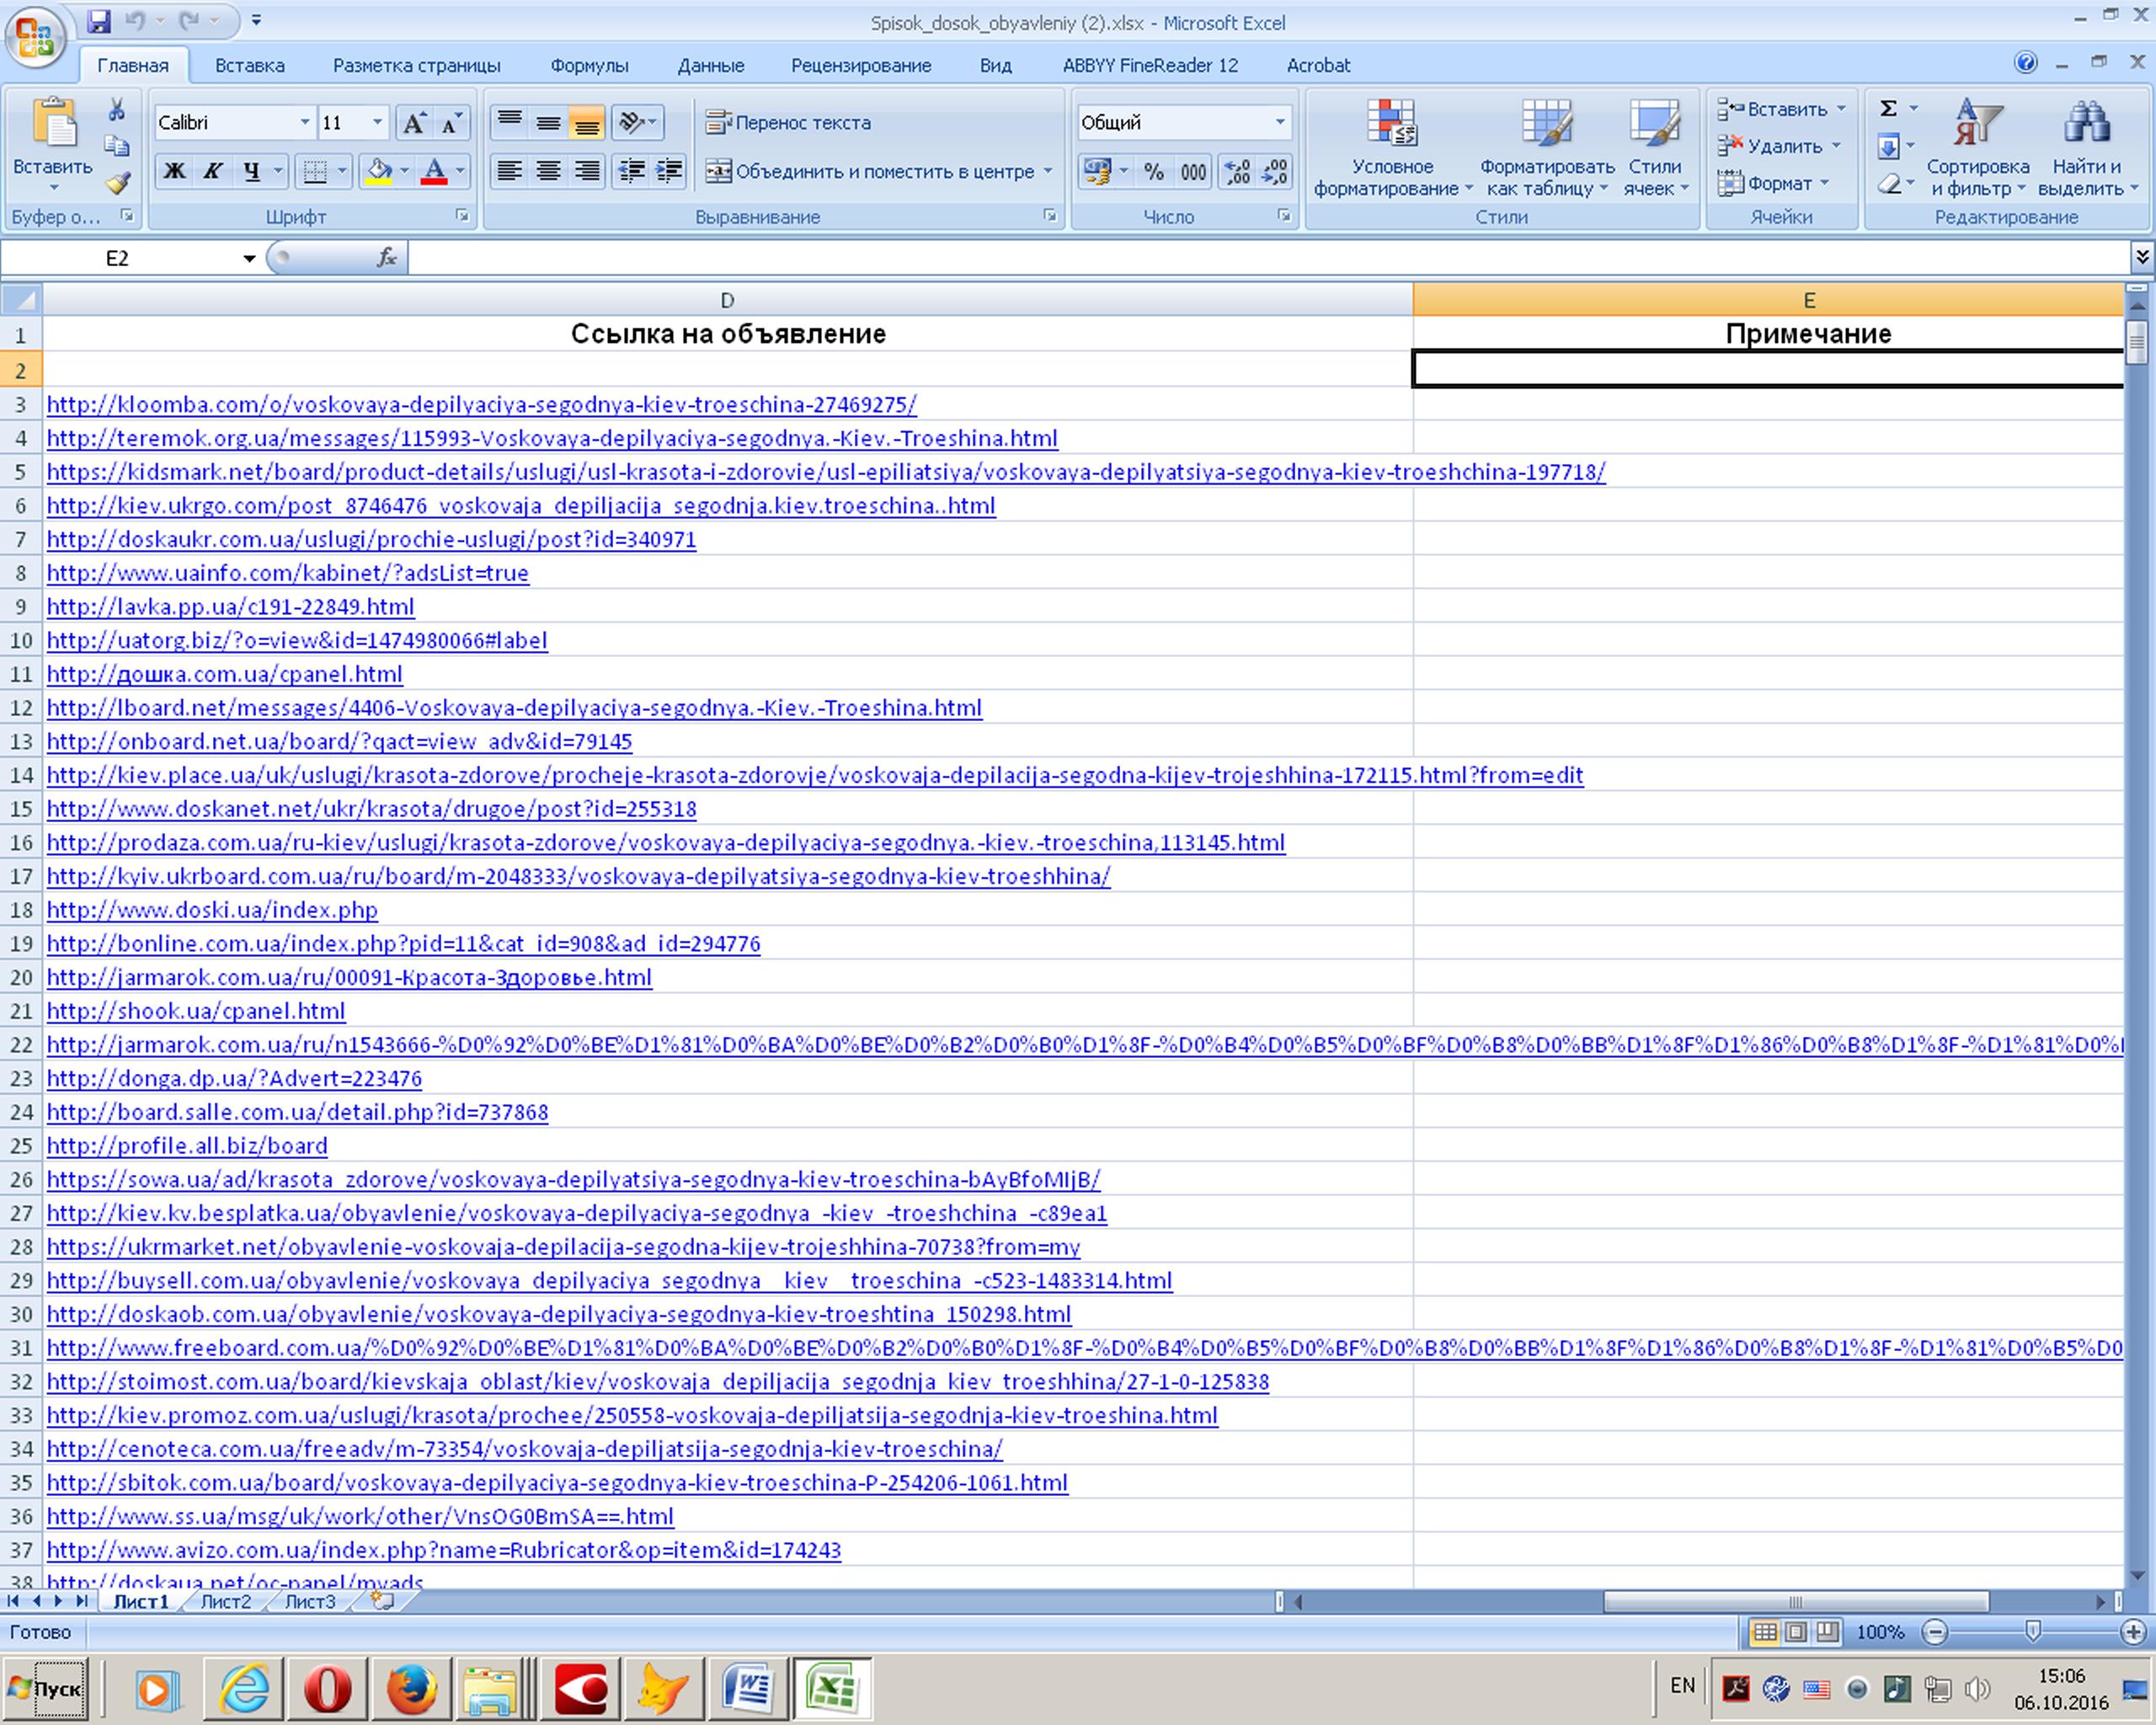Apply center horizontal alignment
The image size is (2156, 1725).
[x=548, y=171]
